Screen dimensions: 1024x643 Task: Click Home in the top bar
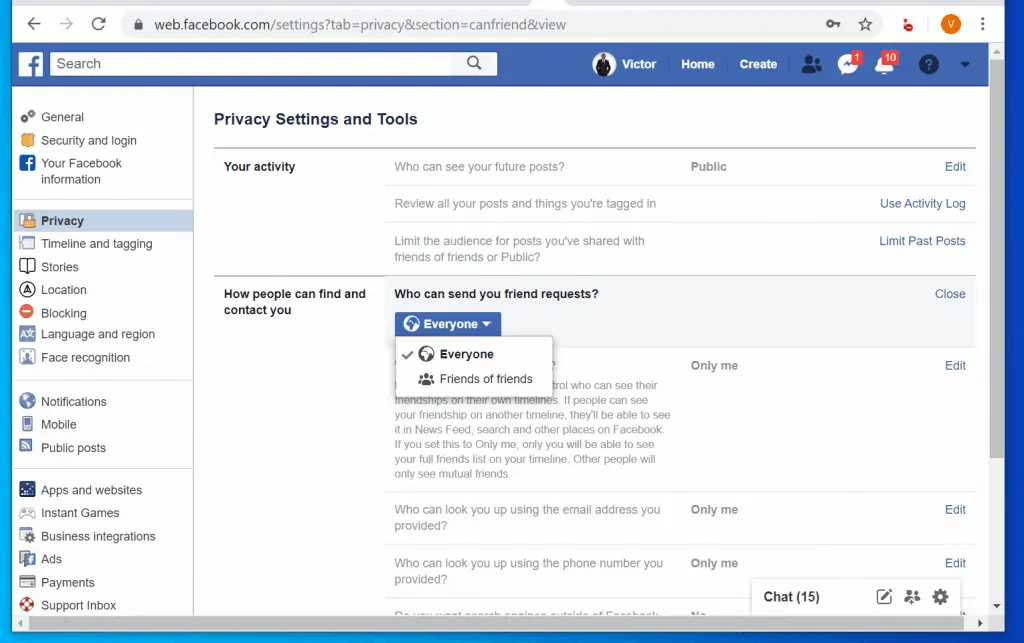(x=697, y=64)
